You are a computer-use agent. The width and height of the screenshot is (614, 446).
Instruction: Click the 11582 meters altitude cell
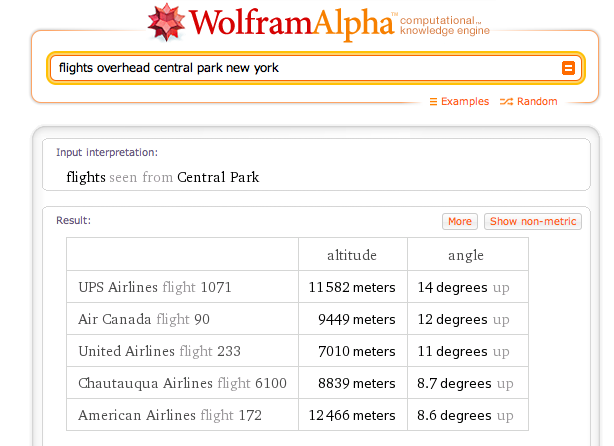(352, 287)
